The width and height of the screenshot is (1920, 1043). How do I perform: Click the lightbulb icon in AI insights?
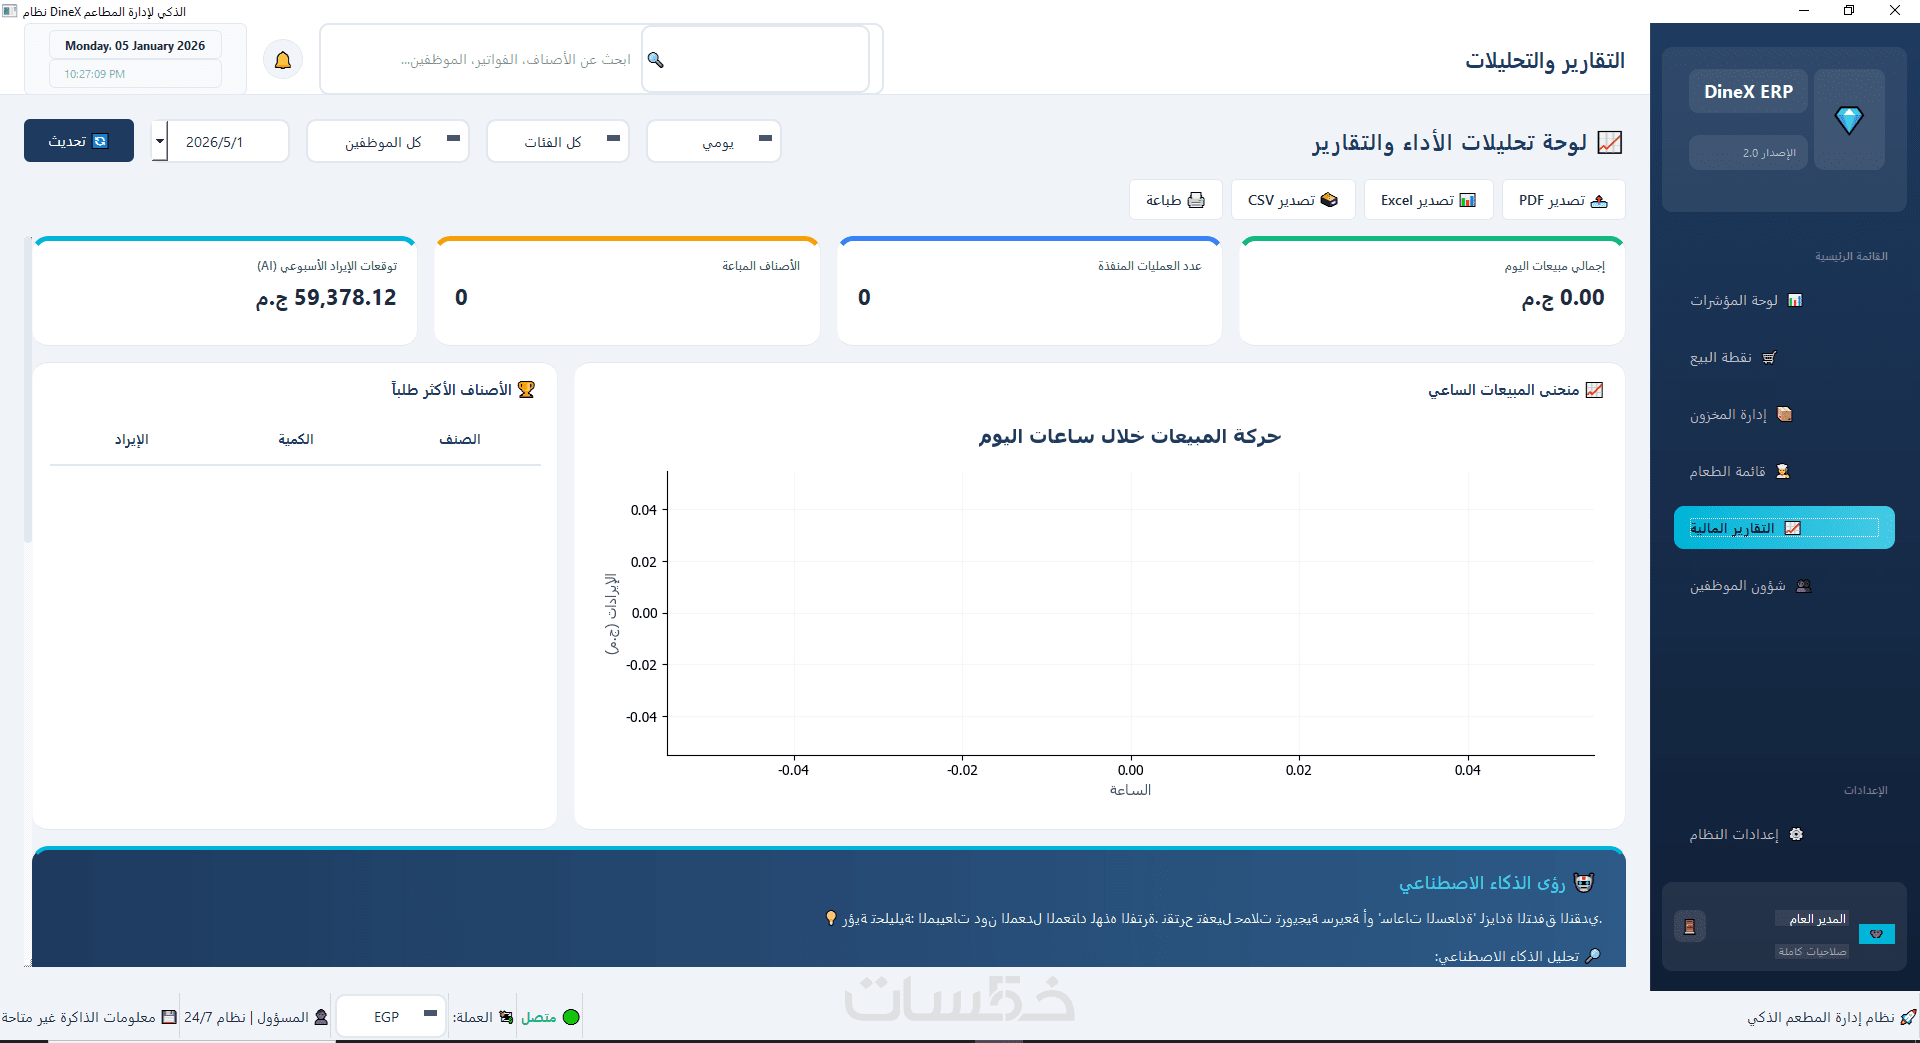pos(830,918)
